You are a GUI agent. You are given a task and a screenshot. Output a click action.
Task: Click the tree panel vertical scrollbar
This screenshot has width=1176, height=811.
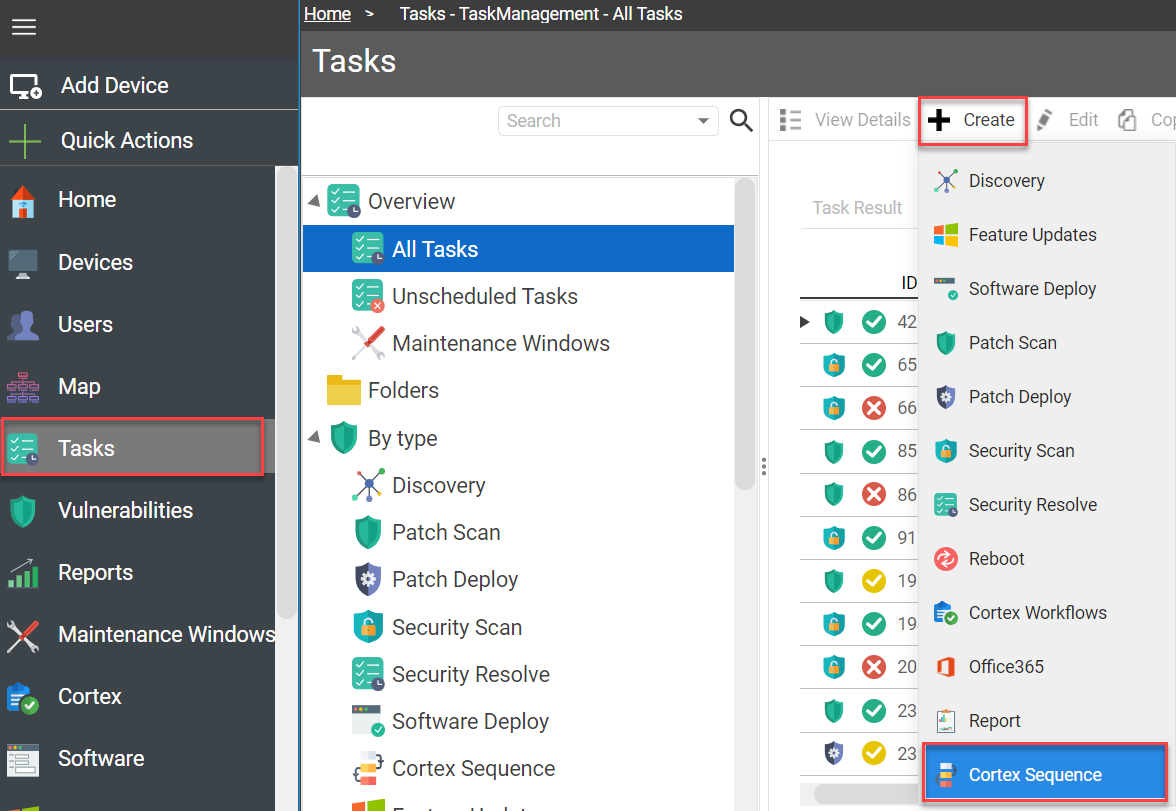pyautogui.click(x=745, y=334)
